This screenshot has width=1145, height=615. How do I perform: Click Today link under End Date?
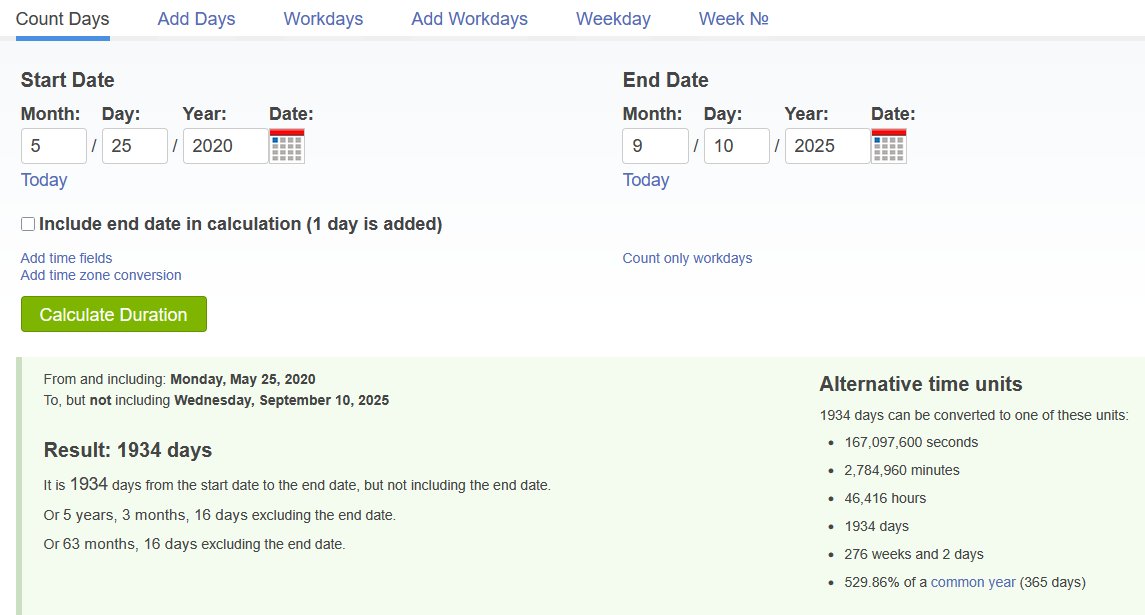646,180
